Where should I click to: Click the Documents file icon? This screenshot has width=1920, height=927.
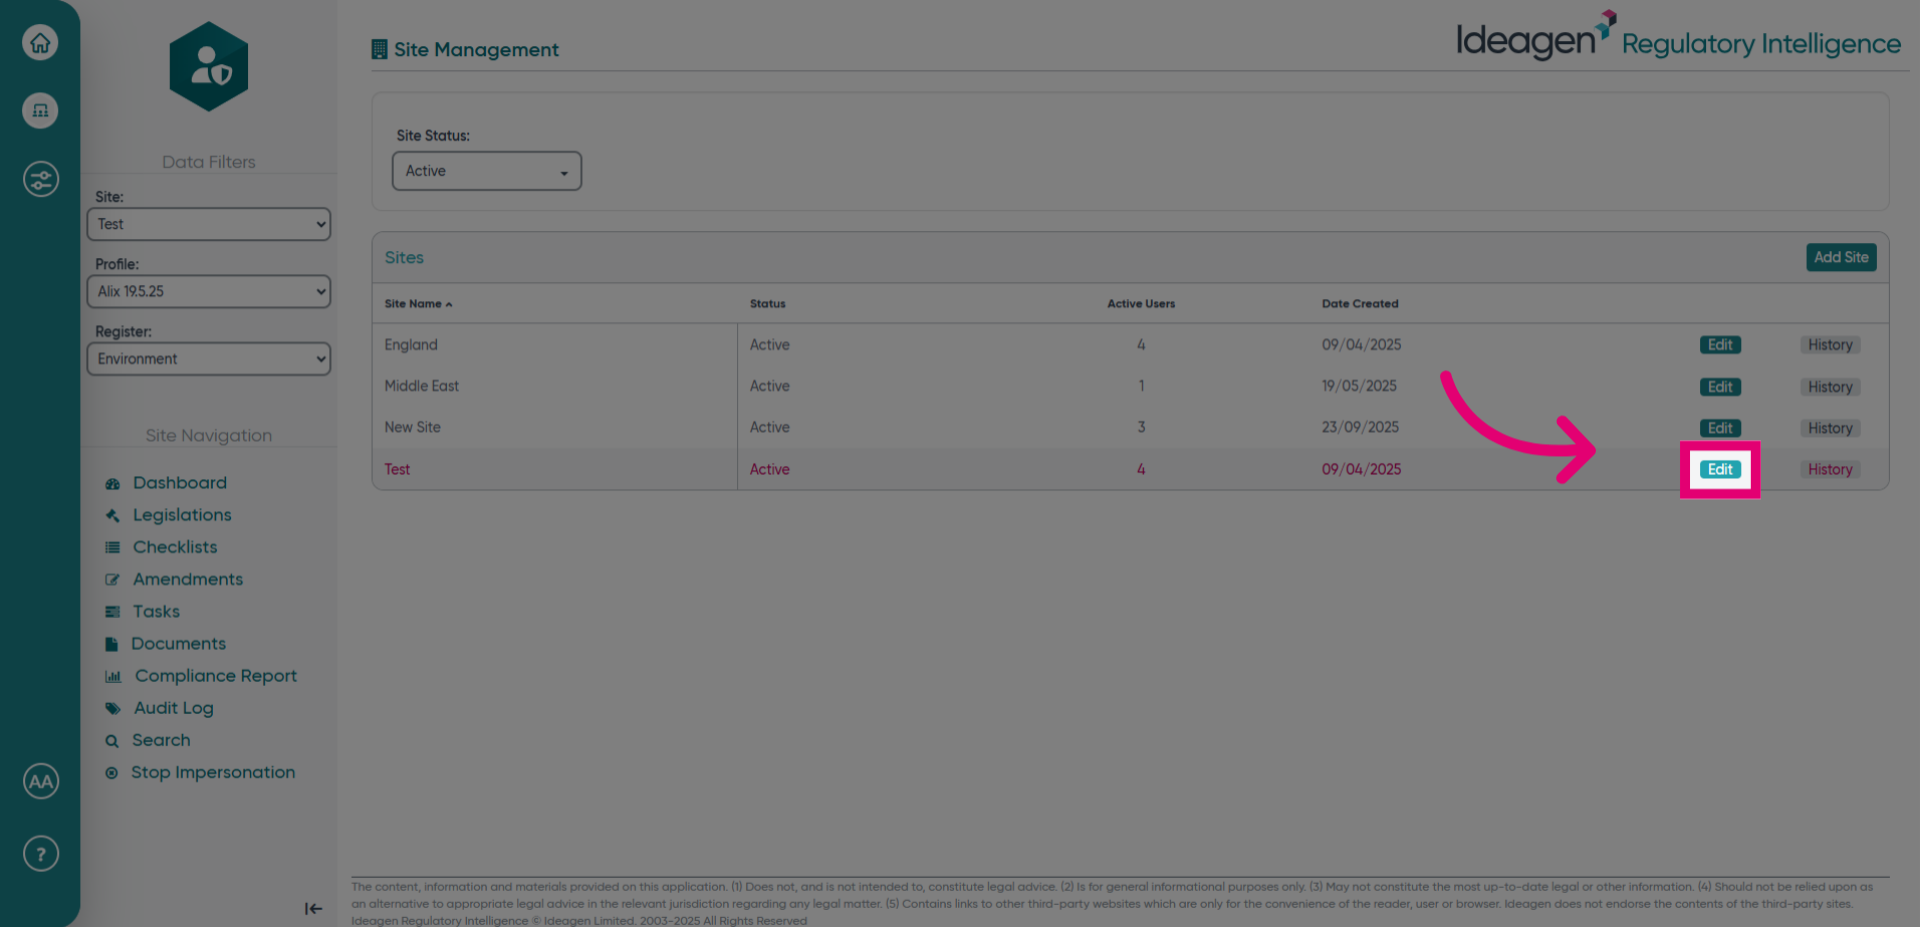[x=111, y=644]
